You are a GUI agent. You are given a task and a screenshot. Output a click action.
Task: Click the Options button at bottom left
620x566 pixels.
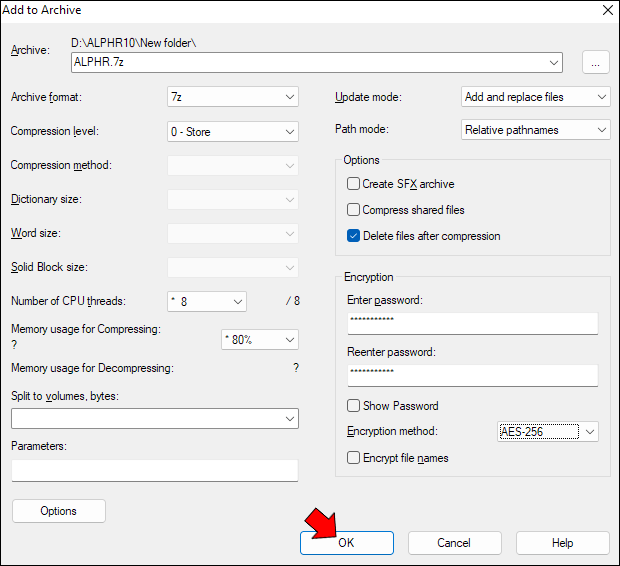[x=59, y=511]
